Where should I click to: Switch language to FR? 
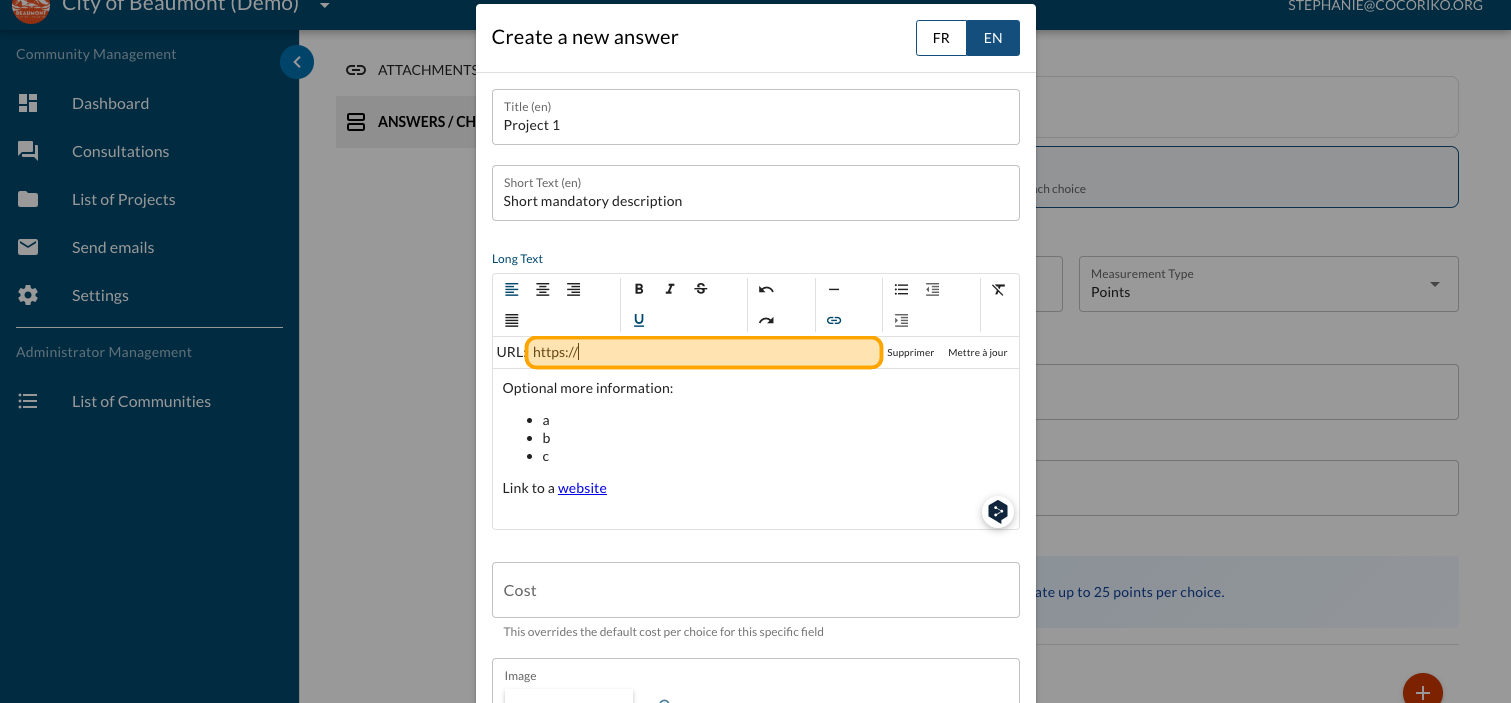pyautogui.click(x=941, y=38)
